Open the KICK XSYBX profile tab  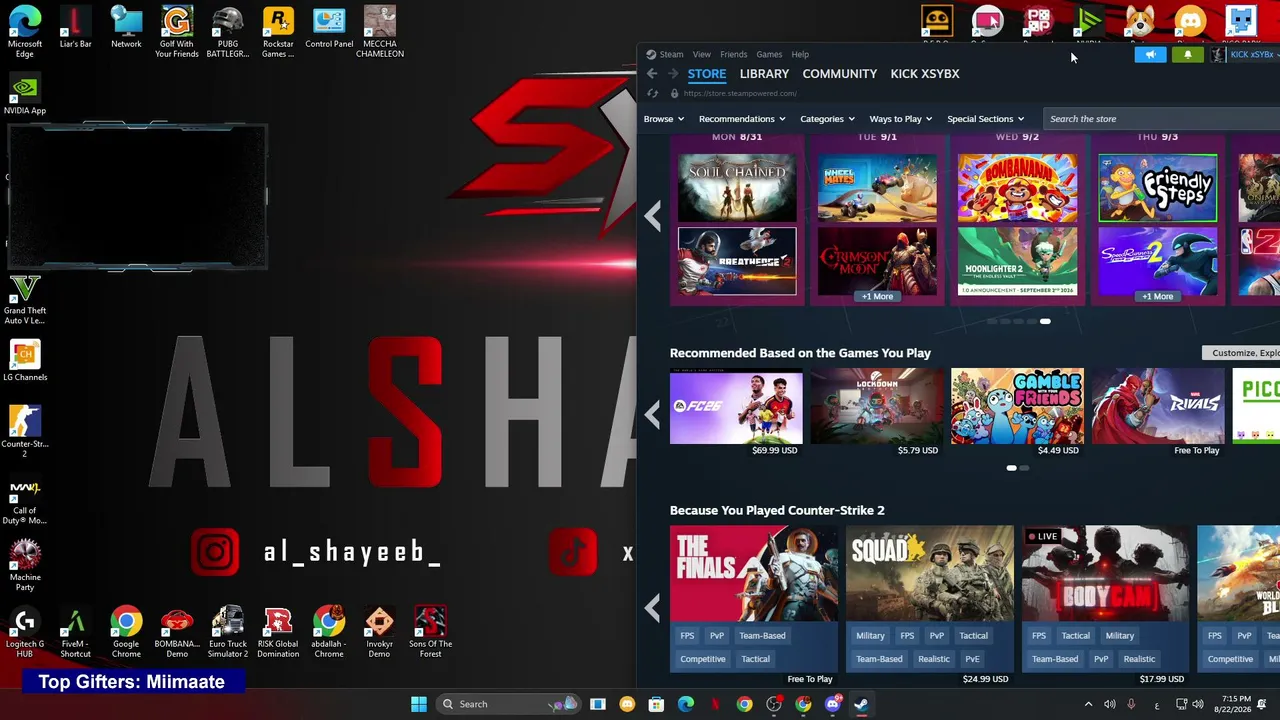coord(925,74)
